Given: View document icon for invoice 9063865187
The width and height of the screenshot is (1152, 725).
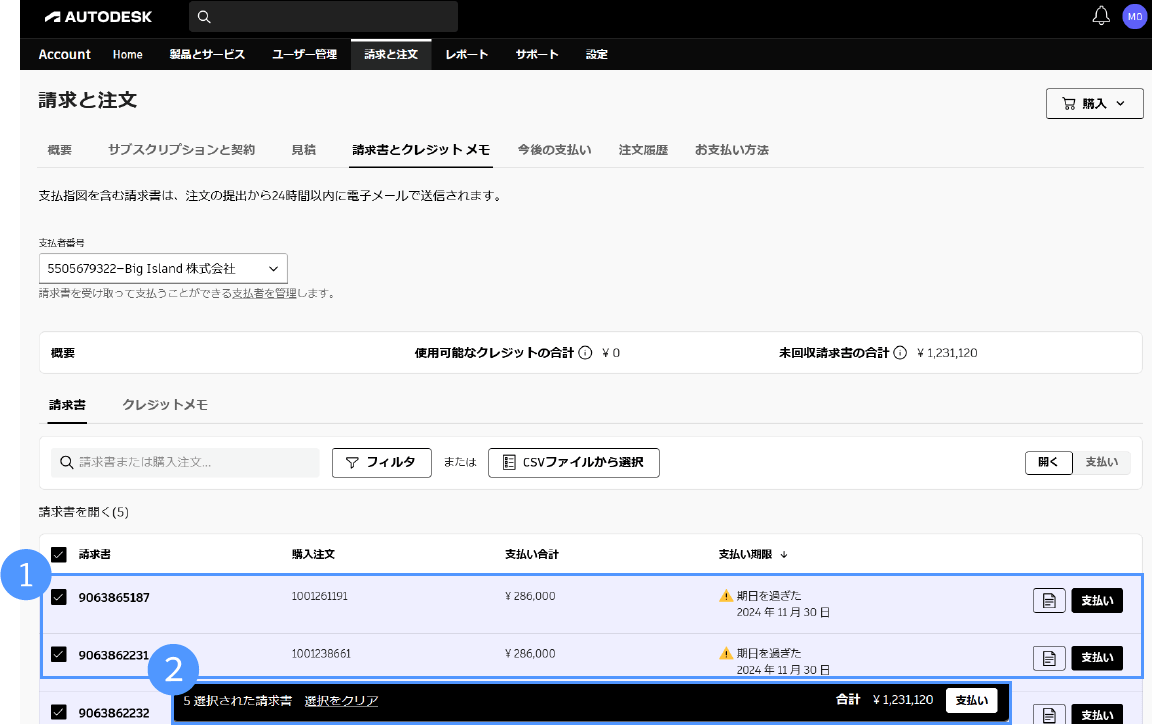Looking at the screenshot, I should point(1049,601).
